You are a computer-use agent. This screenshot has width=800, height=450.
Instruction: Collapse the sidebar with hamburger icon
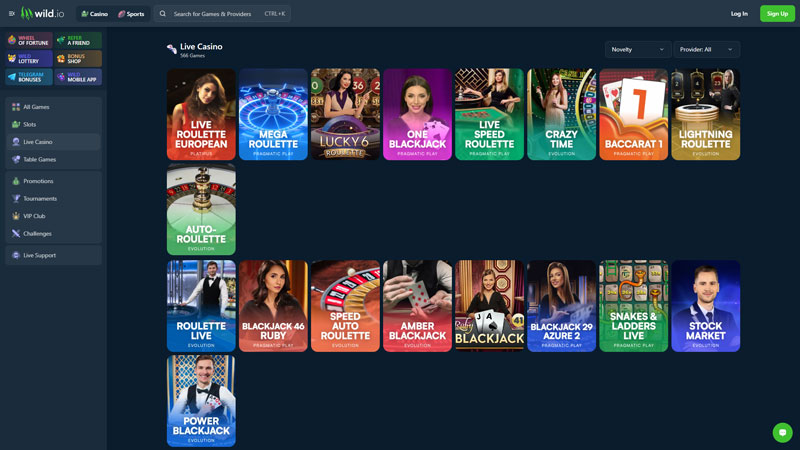(12, 14)
